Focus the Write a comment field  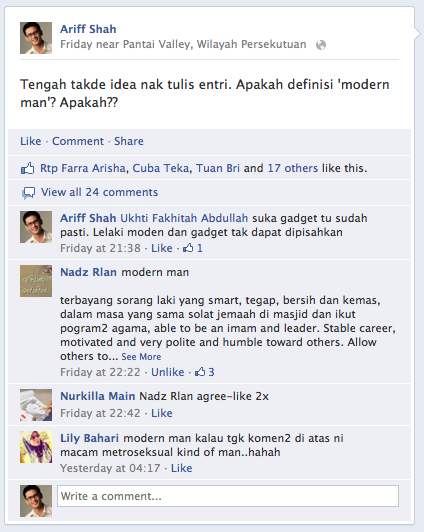[228, 496]
